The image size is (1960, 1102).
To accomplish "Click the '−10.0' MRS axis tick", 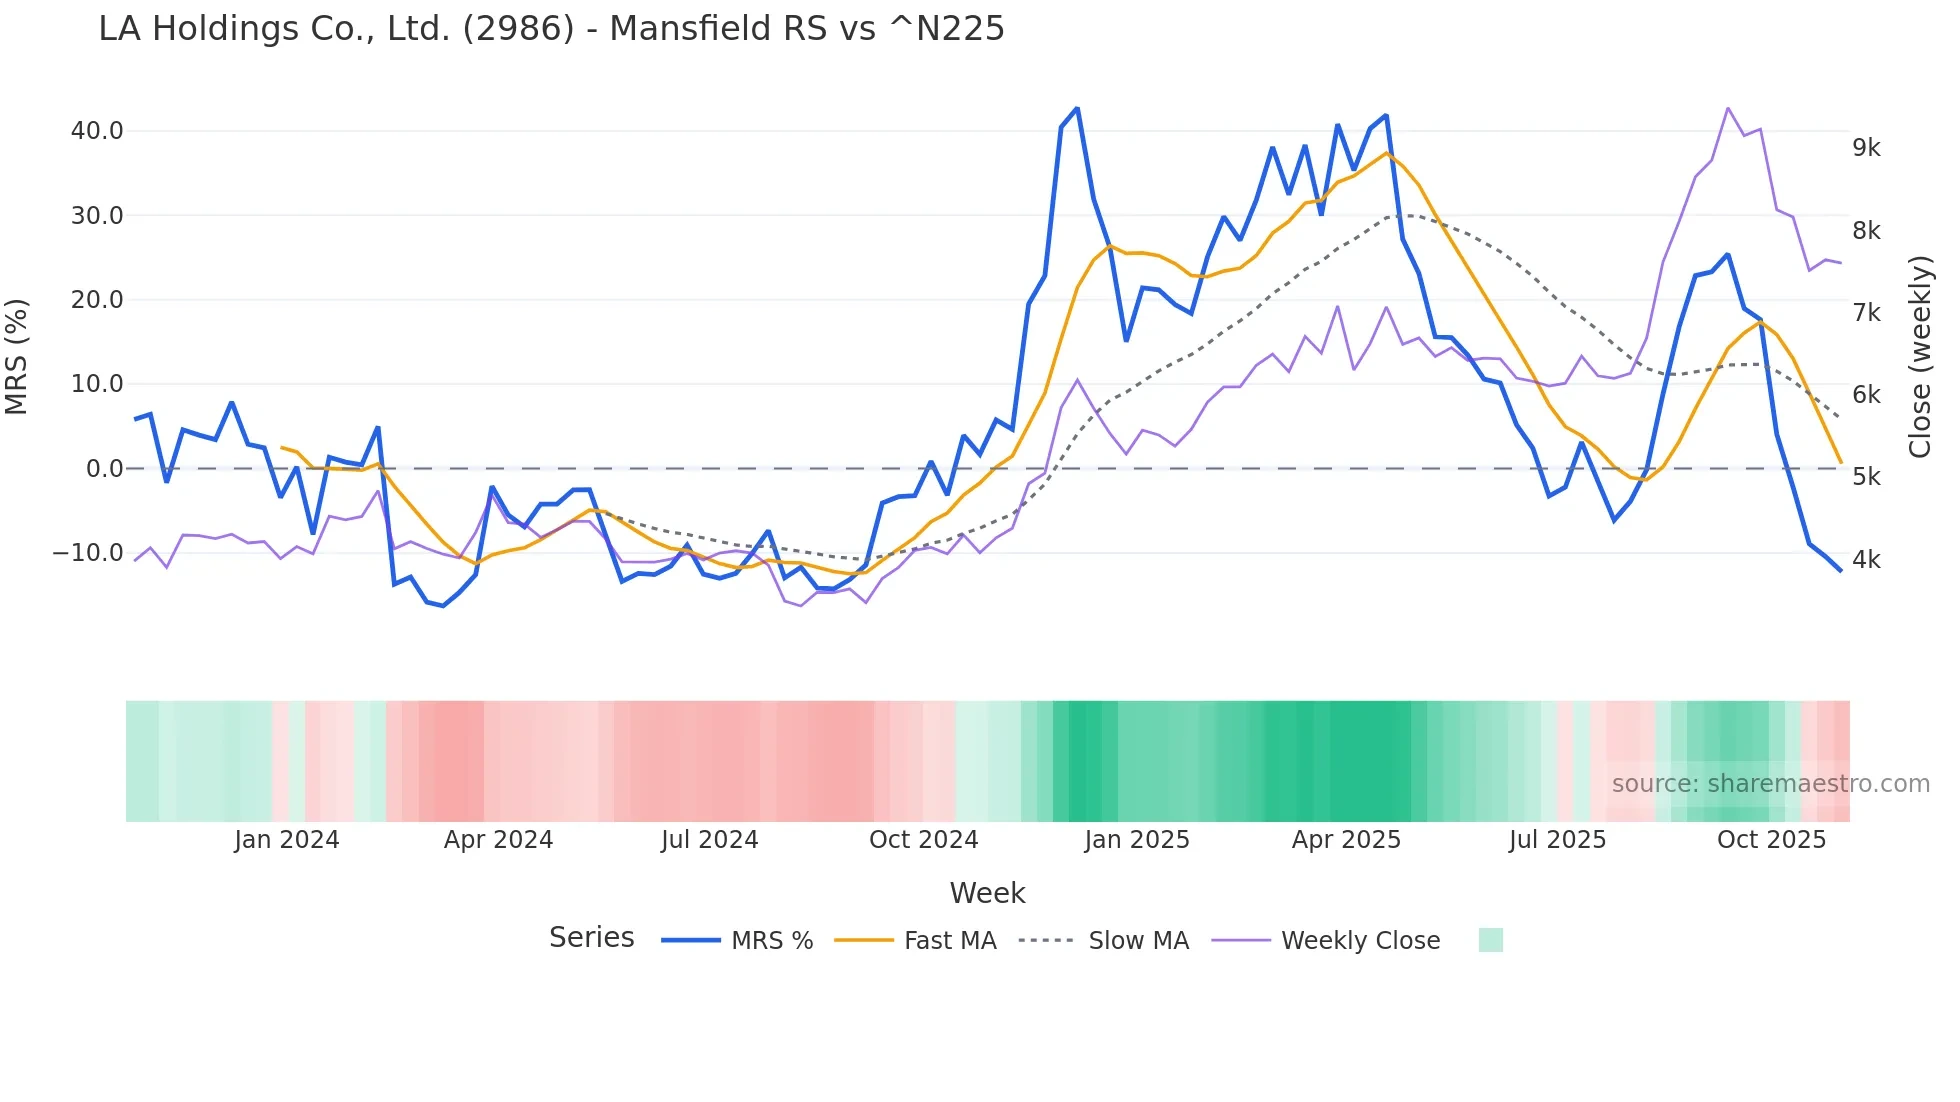I will 88,553.
